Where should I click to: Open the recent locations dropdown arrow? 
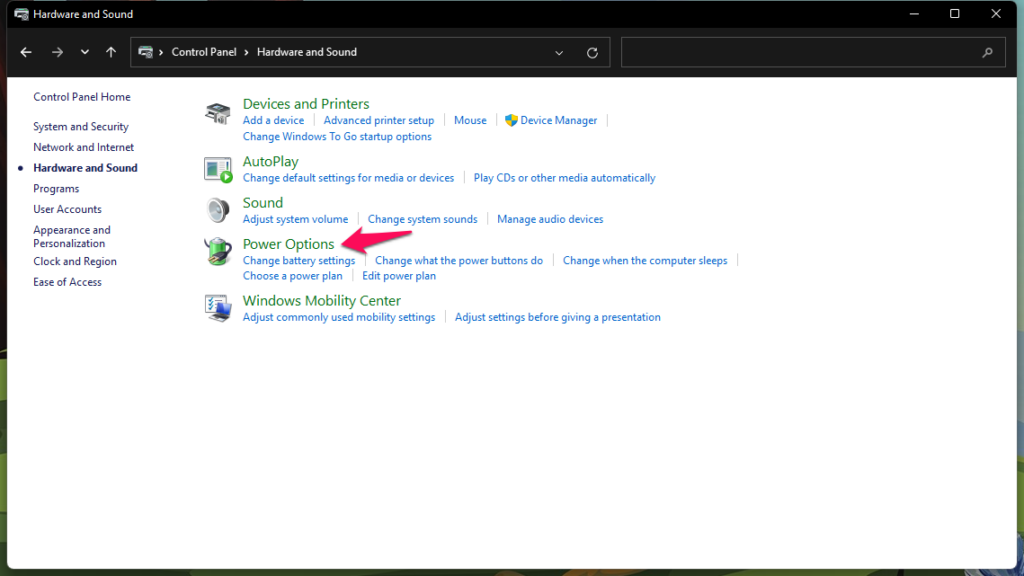[x=84, y=52]
